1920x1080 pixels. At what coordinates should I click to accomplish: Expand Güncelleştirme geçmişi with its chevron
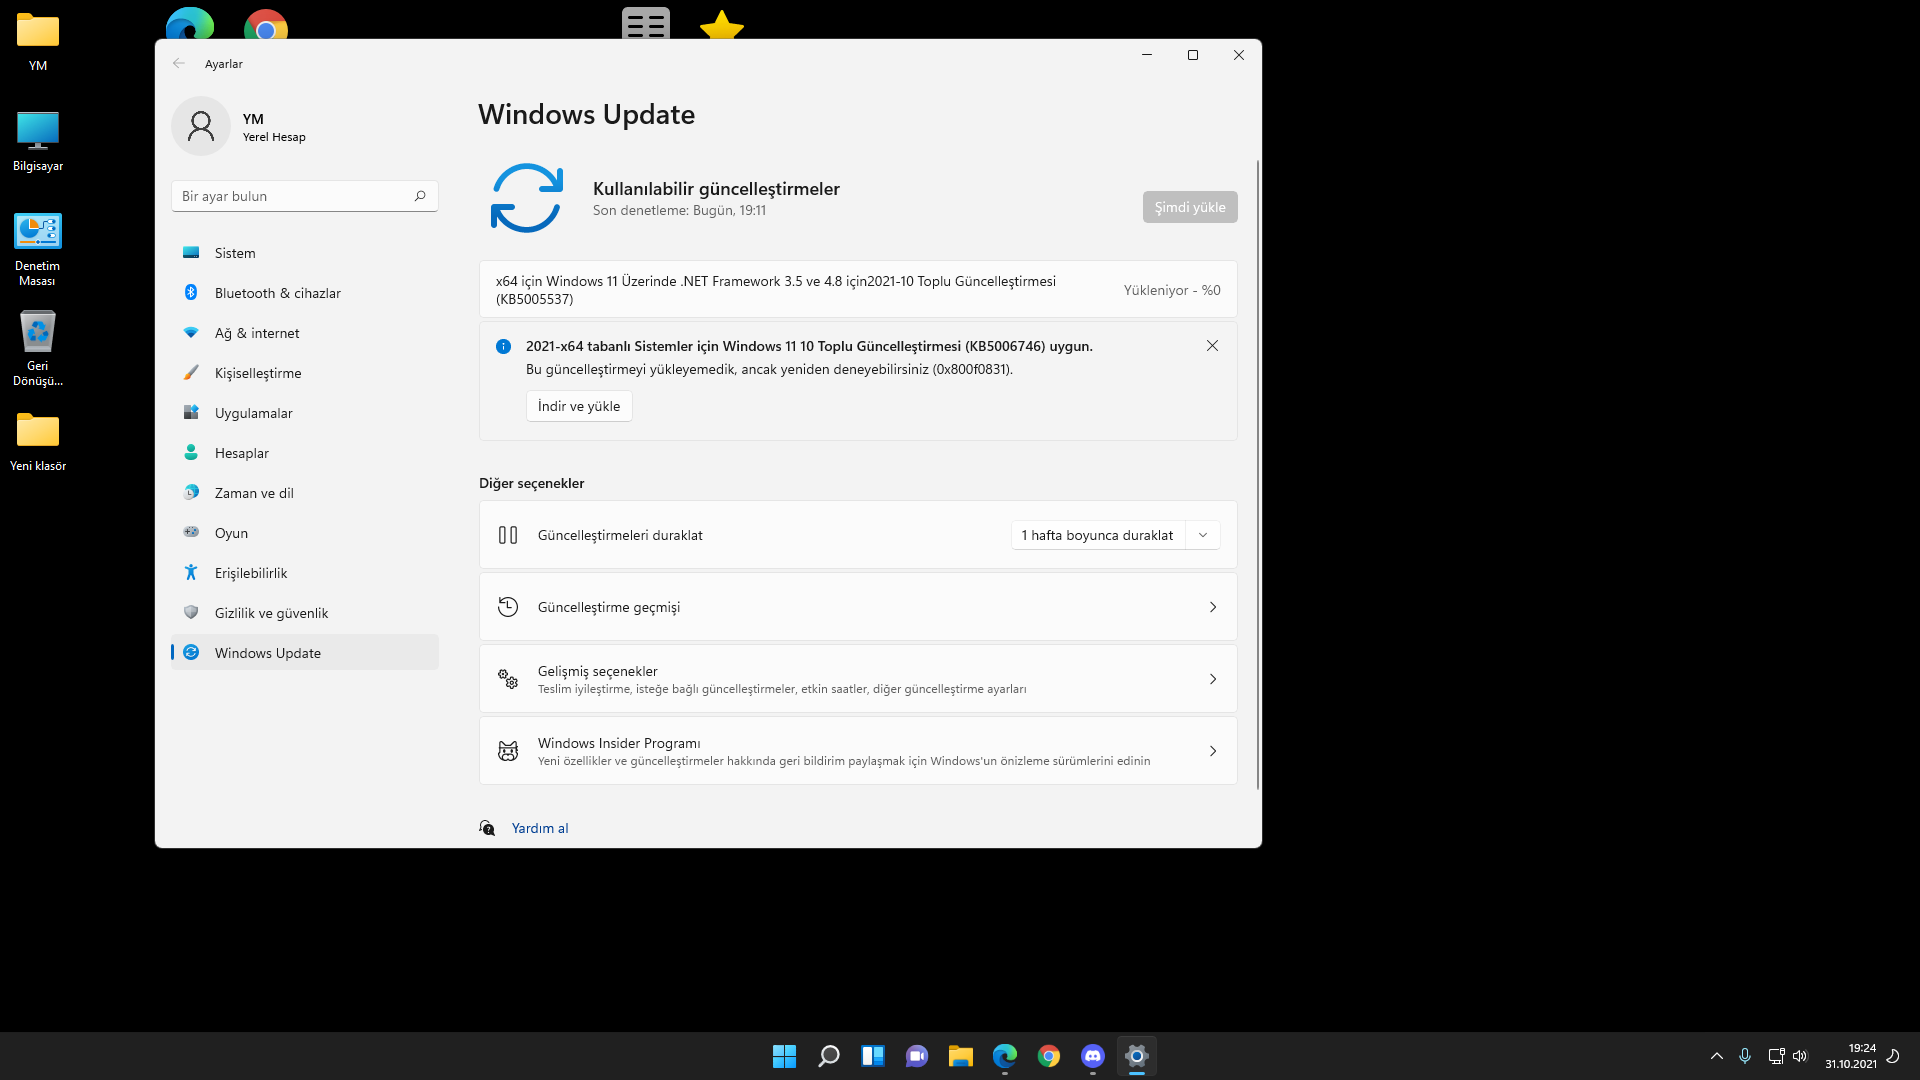[1212, 607]
